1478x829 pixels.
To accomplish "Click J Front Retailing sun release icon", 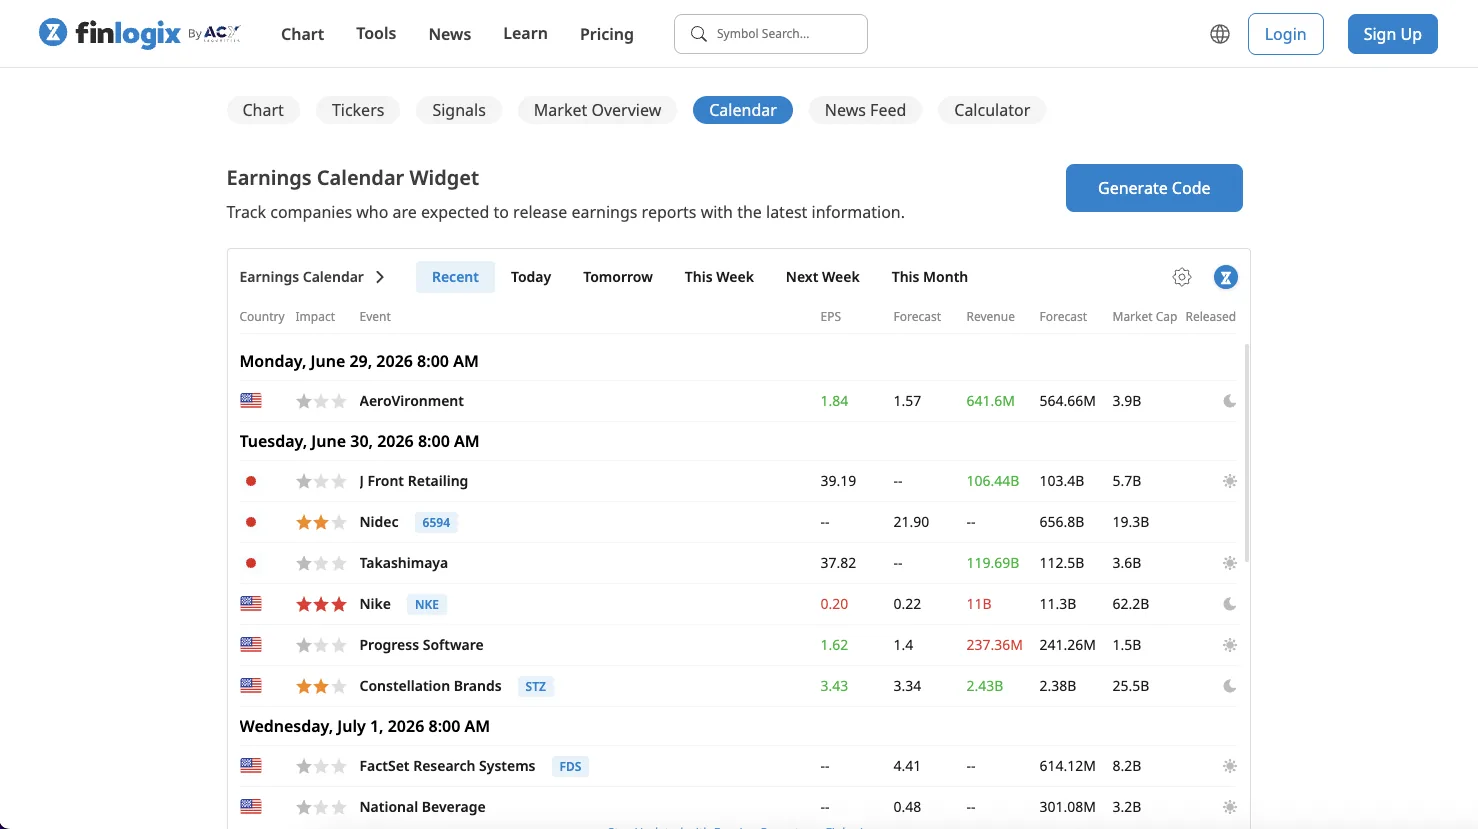I will click(x=1230, y=481).
